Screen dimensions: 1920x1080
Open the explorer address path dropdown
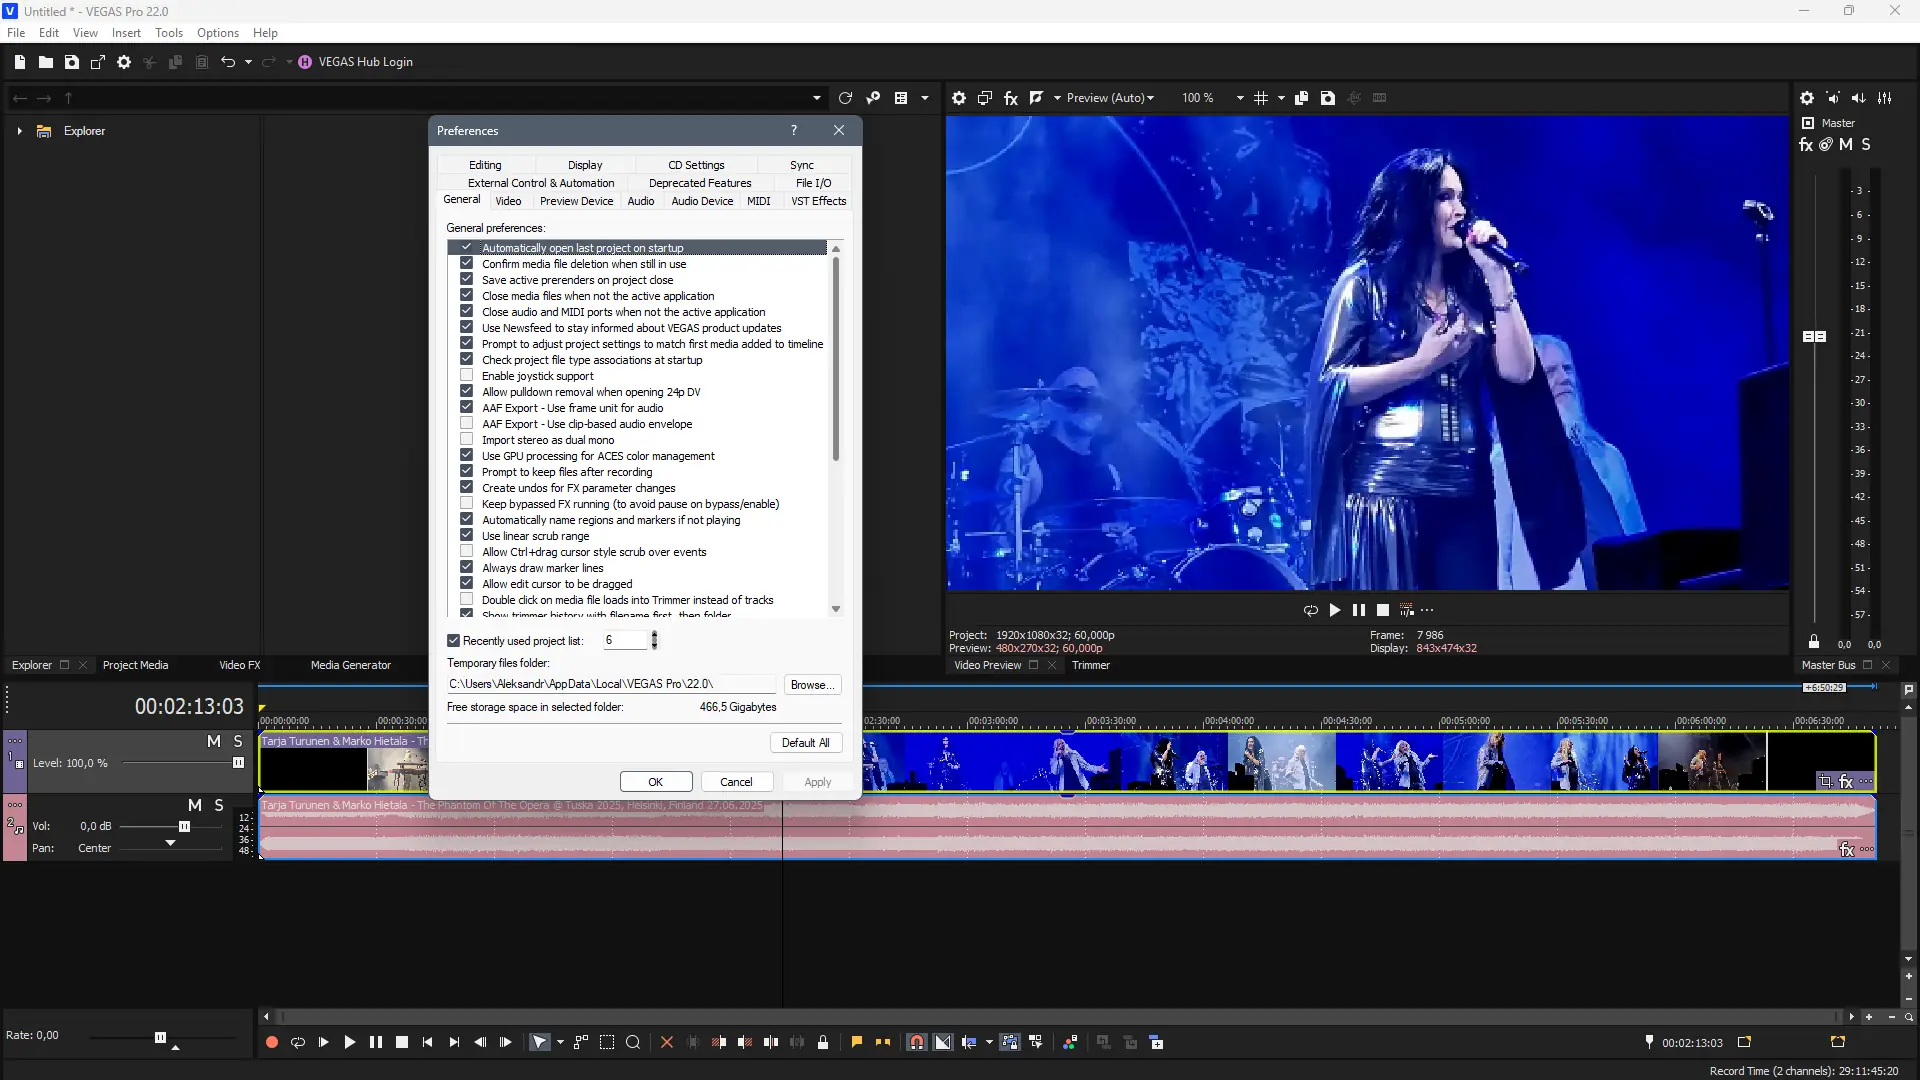pos(817,98)
